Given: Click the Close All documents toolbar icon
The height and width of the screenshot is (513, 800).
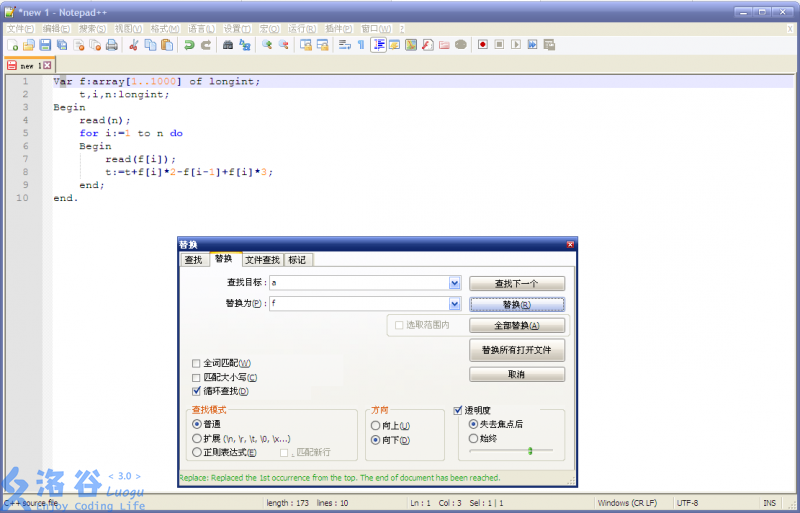Looking at the screenshot, I should point(95,45).
